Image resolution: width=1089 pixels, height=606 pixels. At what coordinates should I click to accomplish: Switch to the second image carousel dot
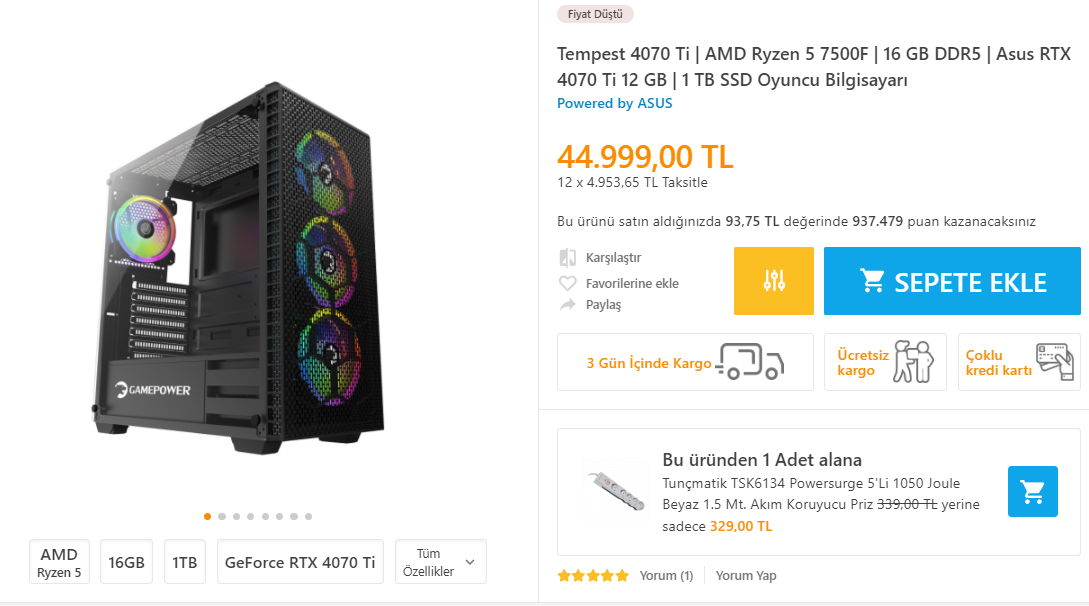[222, 517]
